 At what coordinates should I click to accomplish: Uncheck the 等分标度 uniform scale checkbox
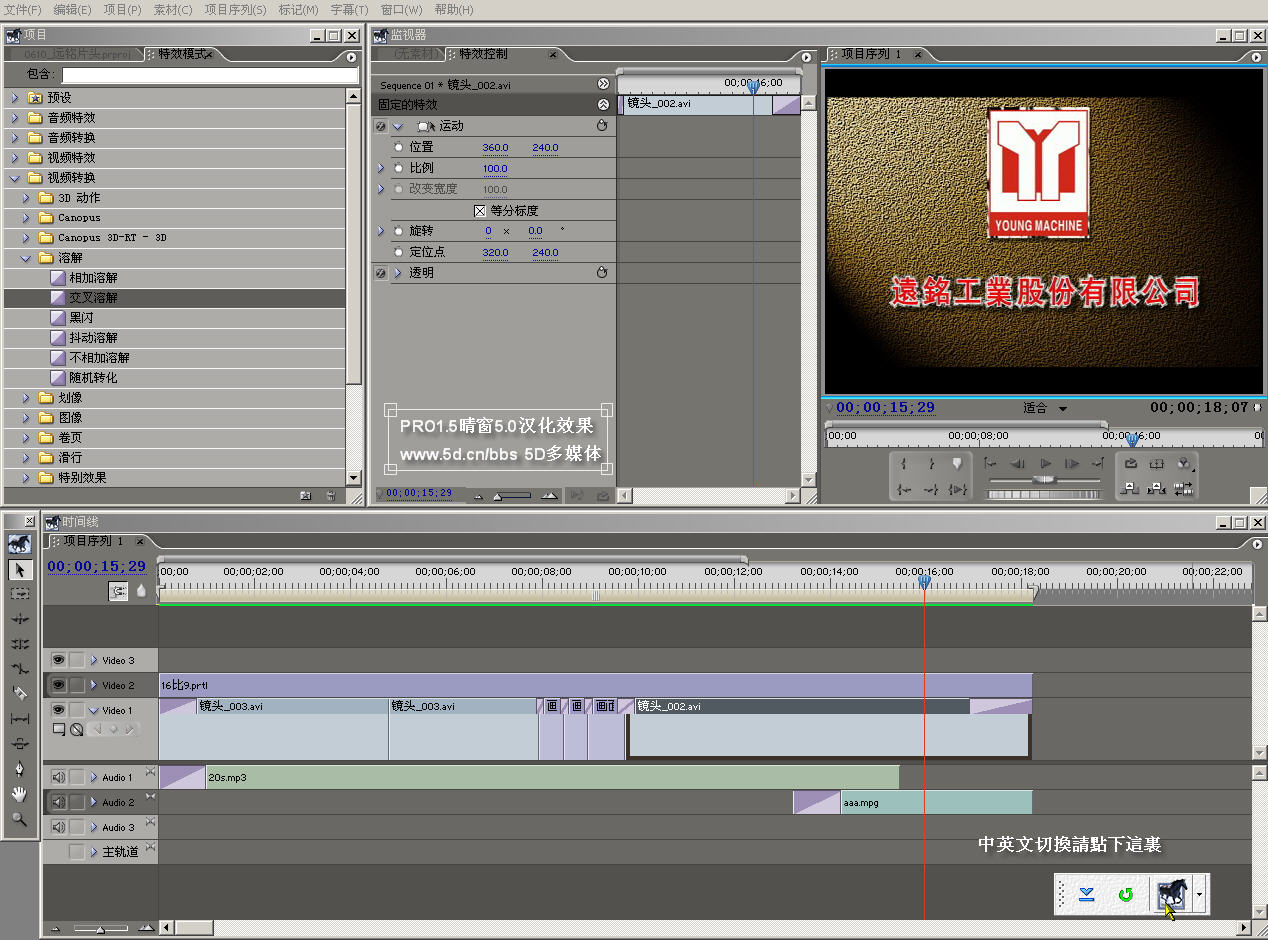pos(480,210)
